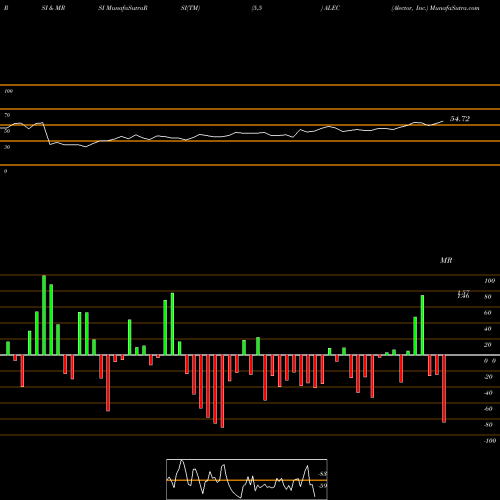Click the last red MR bar
The height and width of the screenshot is (500, 500).
pos(444,389)
